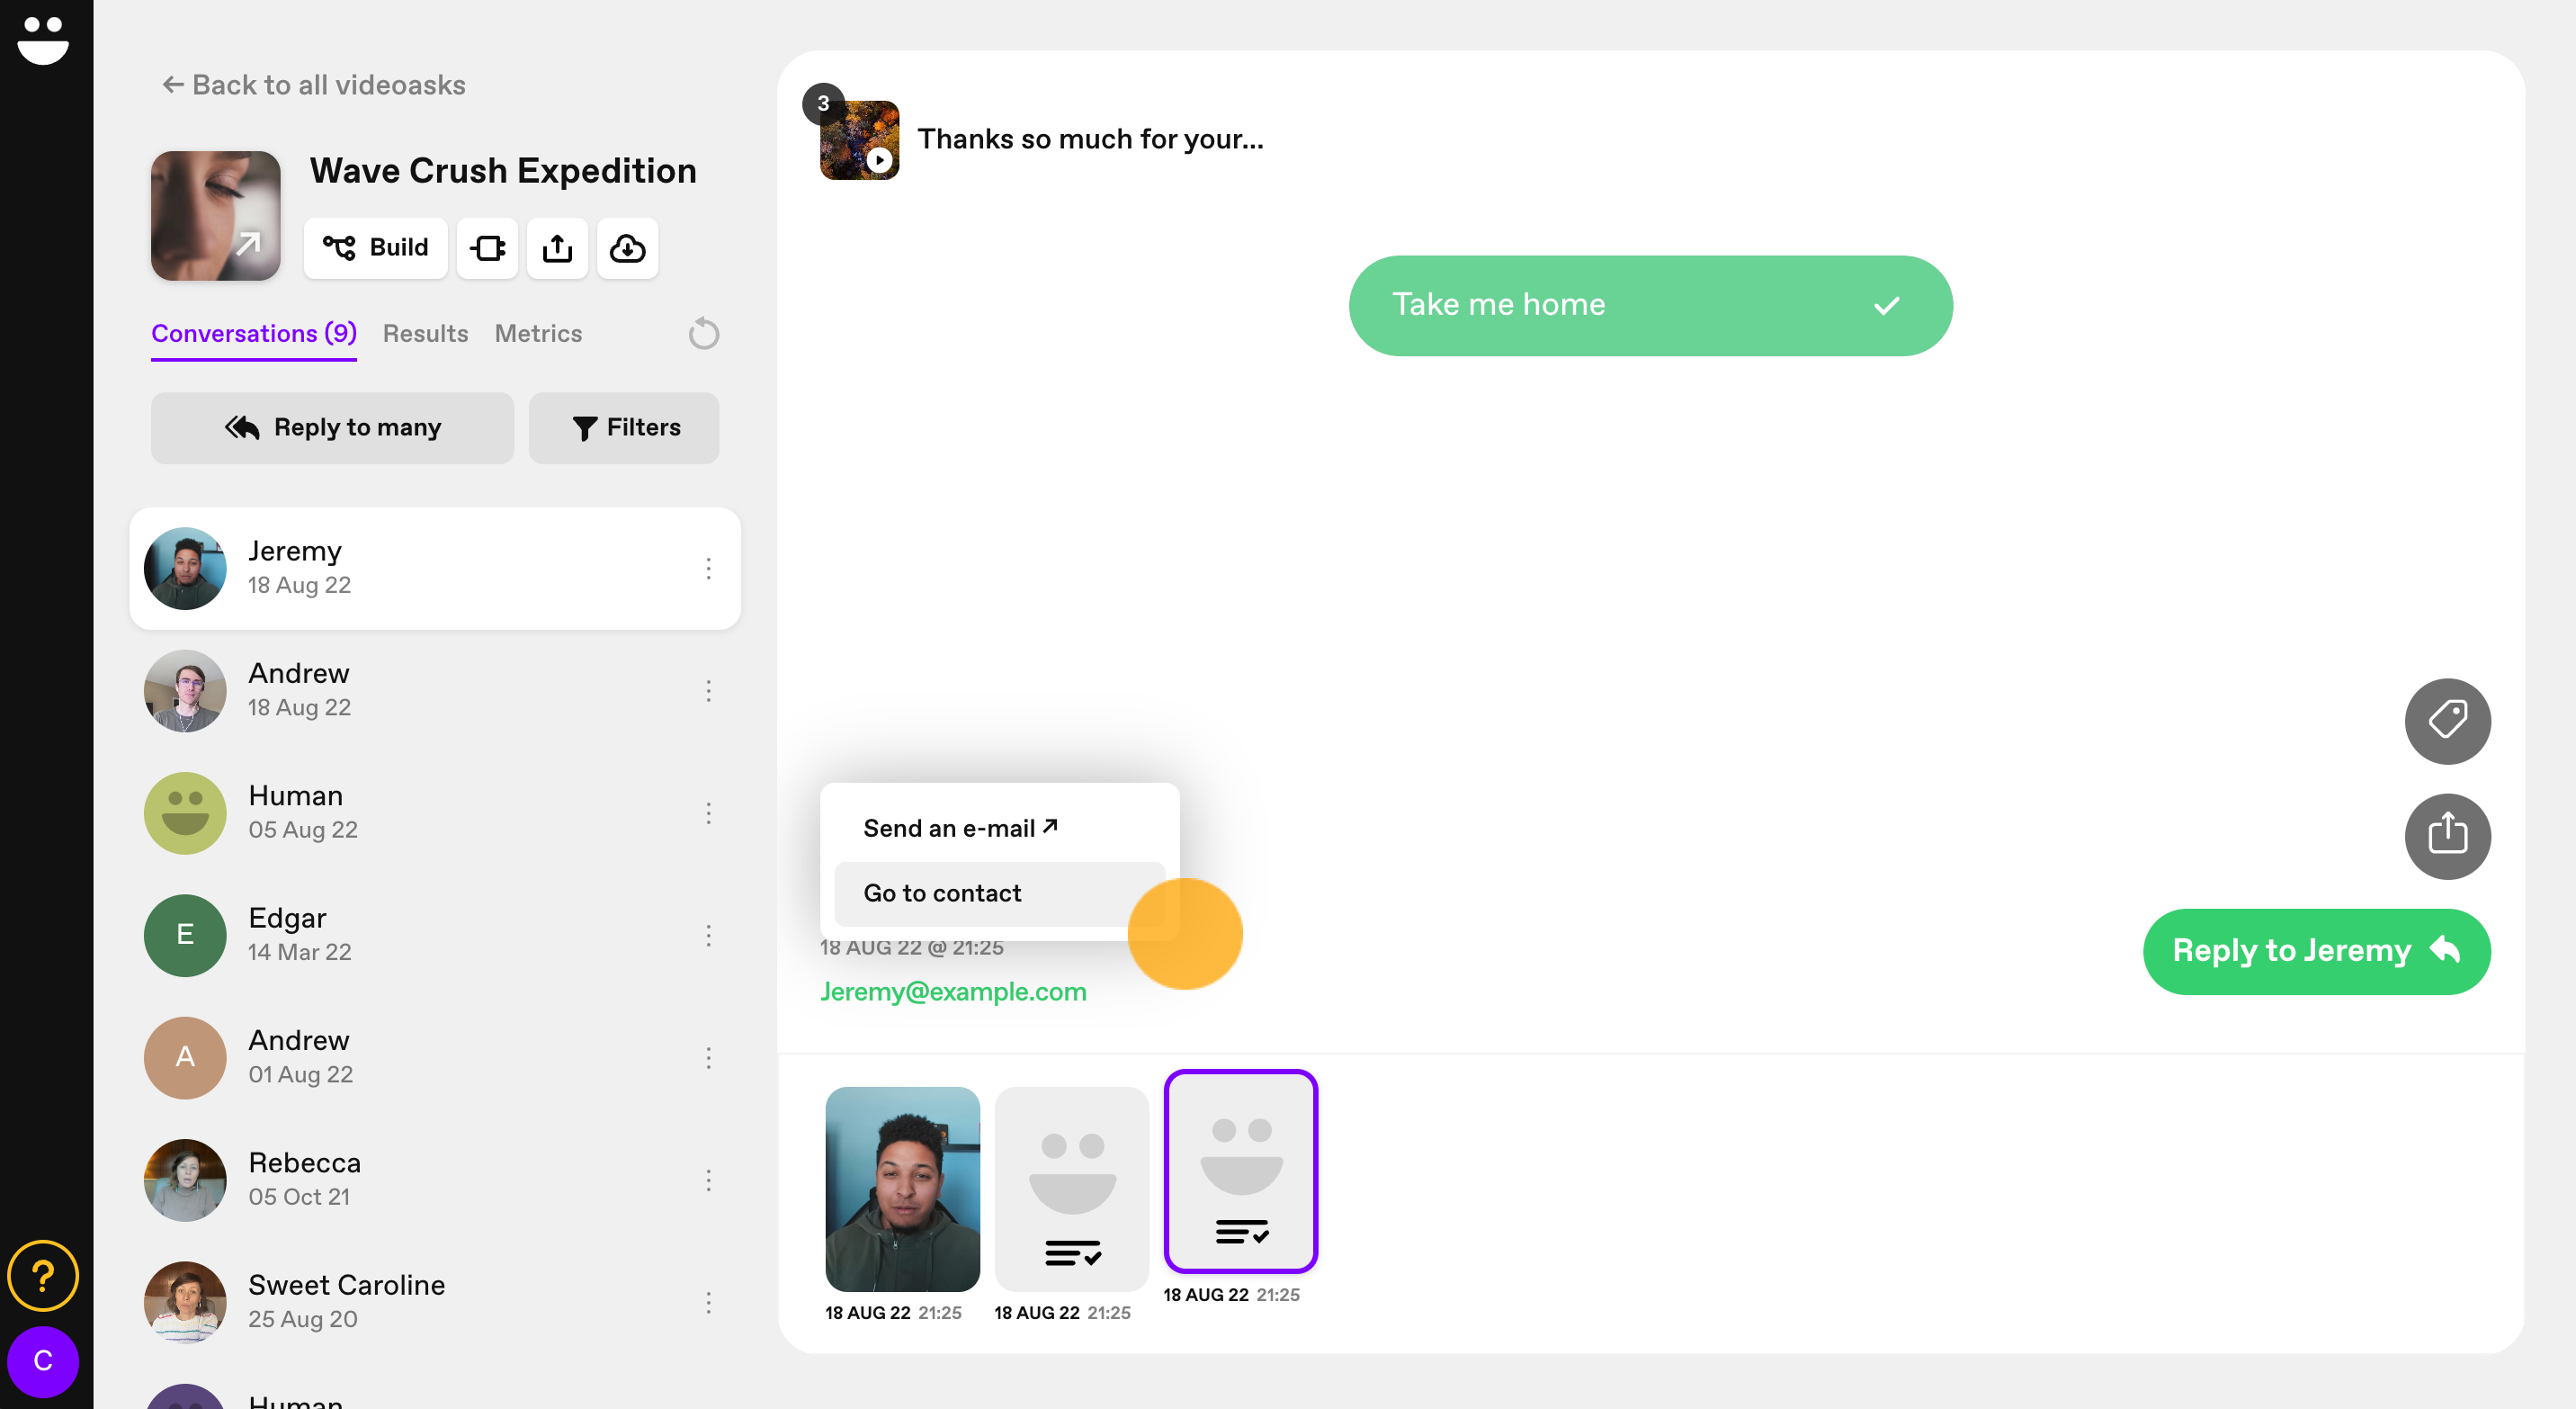Click Sweet Caroline's photo avatar
The height and width of the screenshot is (1409, 2576).
pyautogui.click(x=185, y=1302)
